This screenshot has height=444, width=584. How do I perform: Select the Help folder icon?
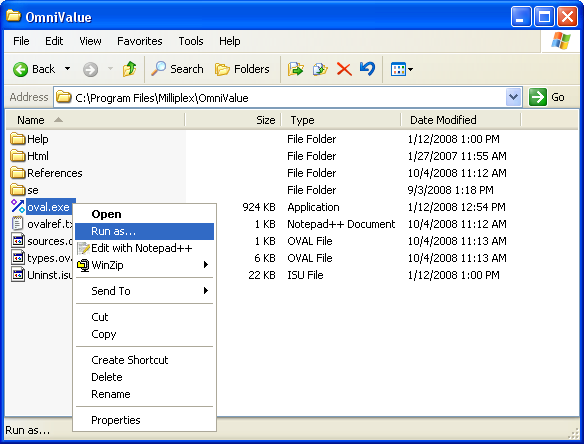tap(18, 139)
